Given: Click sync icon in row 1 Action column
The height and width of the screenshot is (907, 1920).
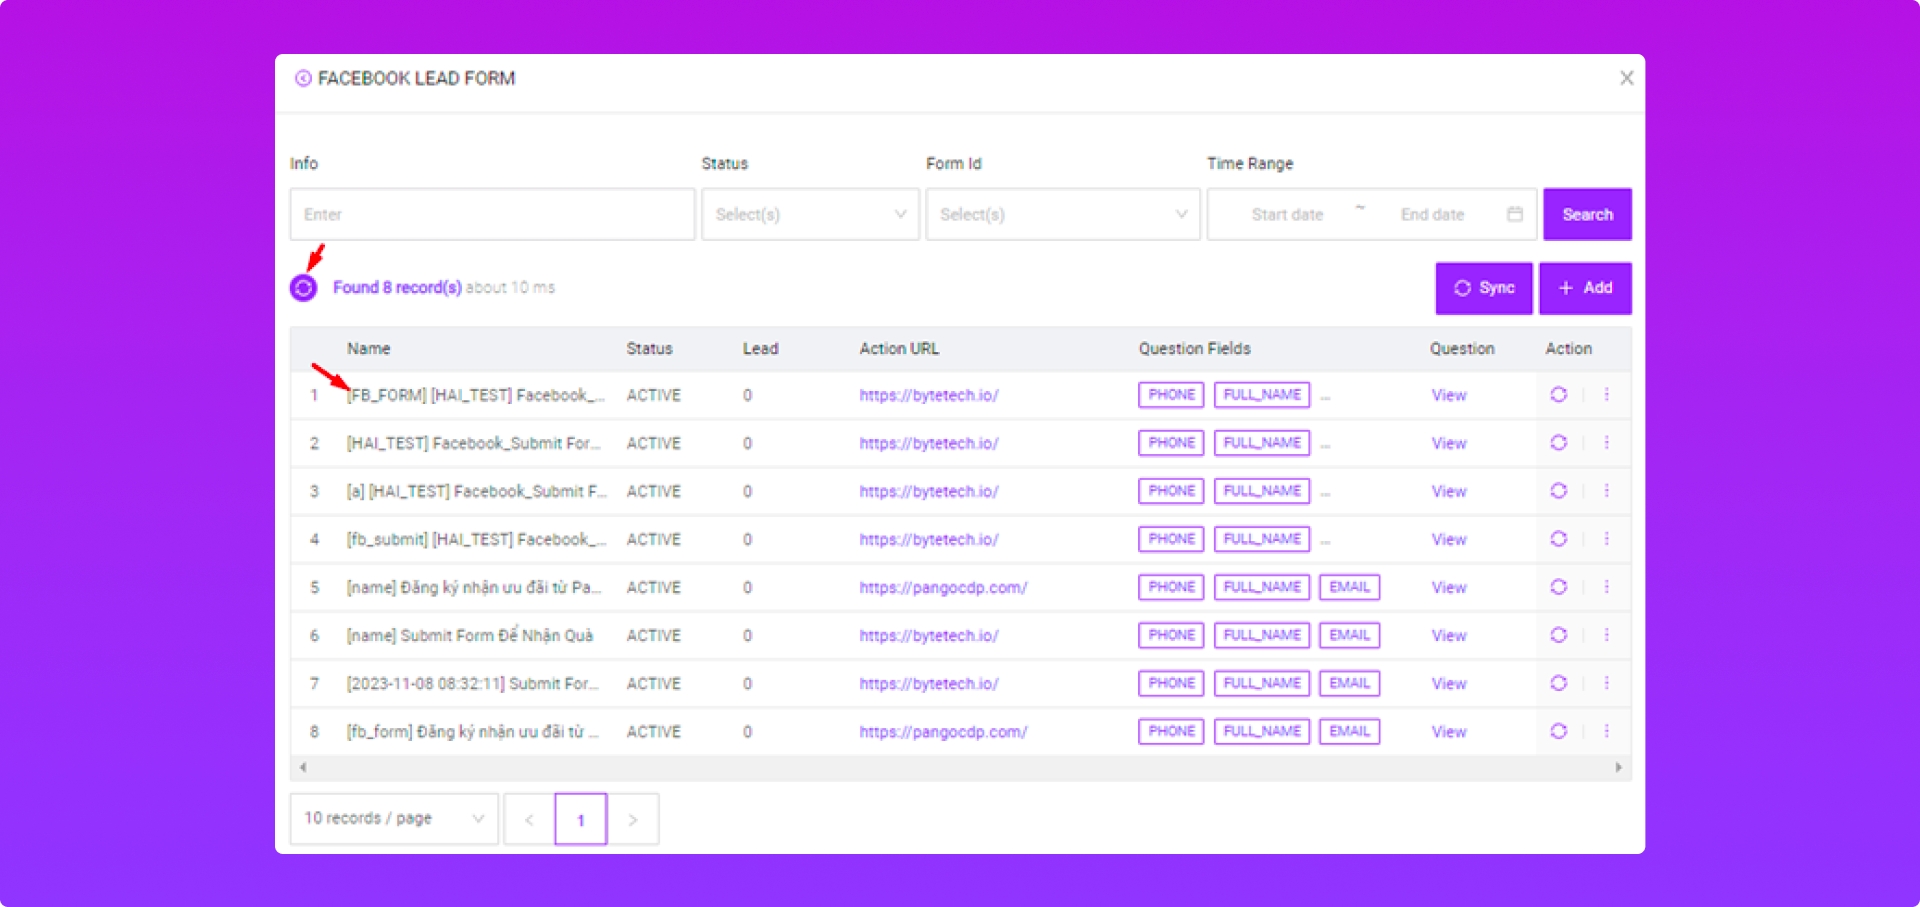Looking at the screenshot, I should [1558, 395].
